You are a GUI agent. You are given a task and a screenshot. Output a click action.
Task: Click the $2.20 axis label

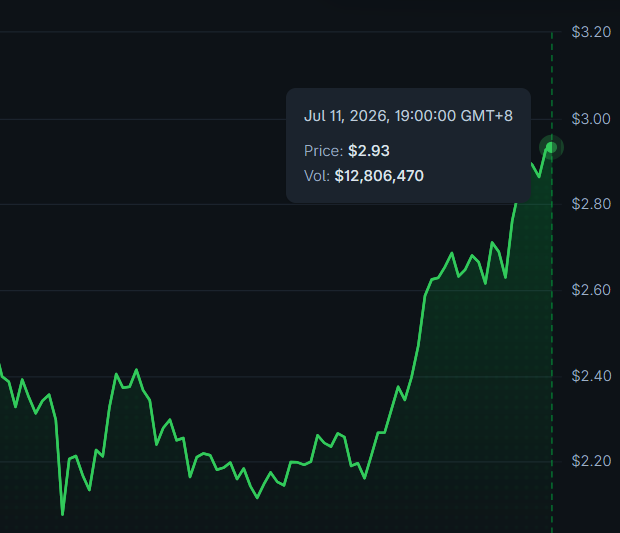591,461
